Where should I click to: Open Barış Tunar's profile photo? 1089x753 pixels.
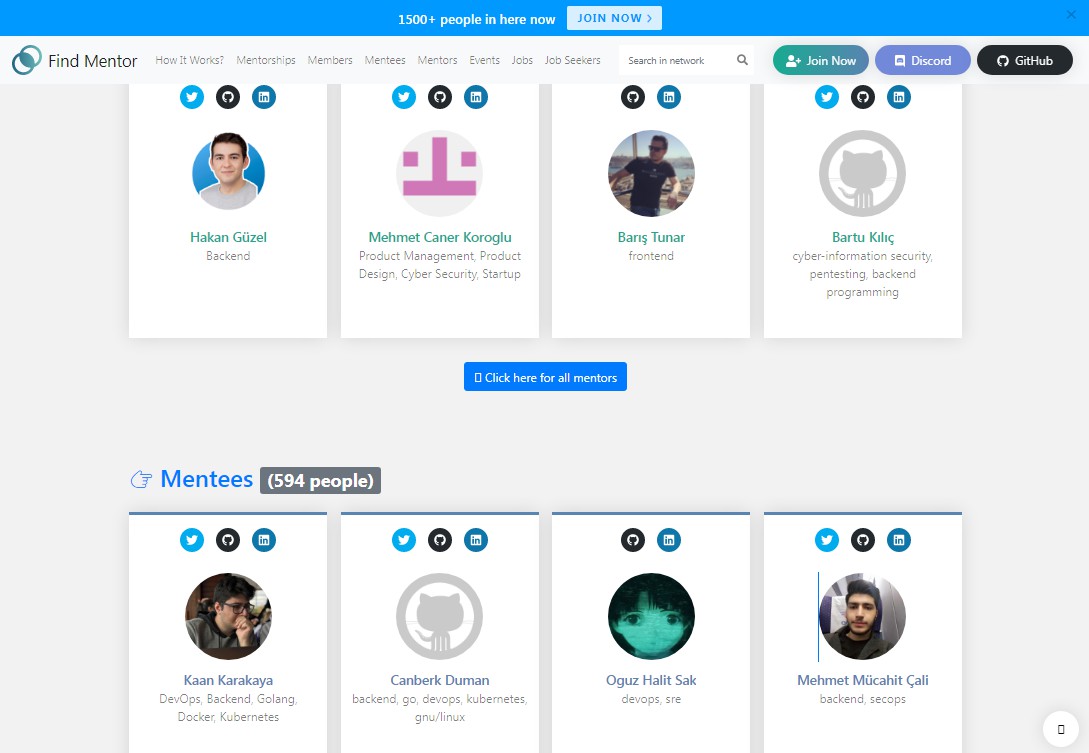[x=651, y=173]
